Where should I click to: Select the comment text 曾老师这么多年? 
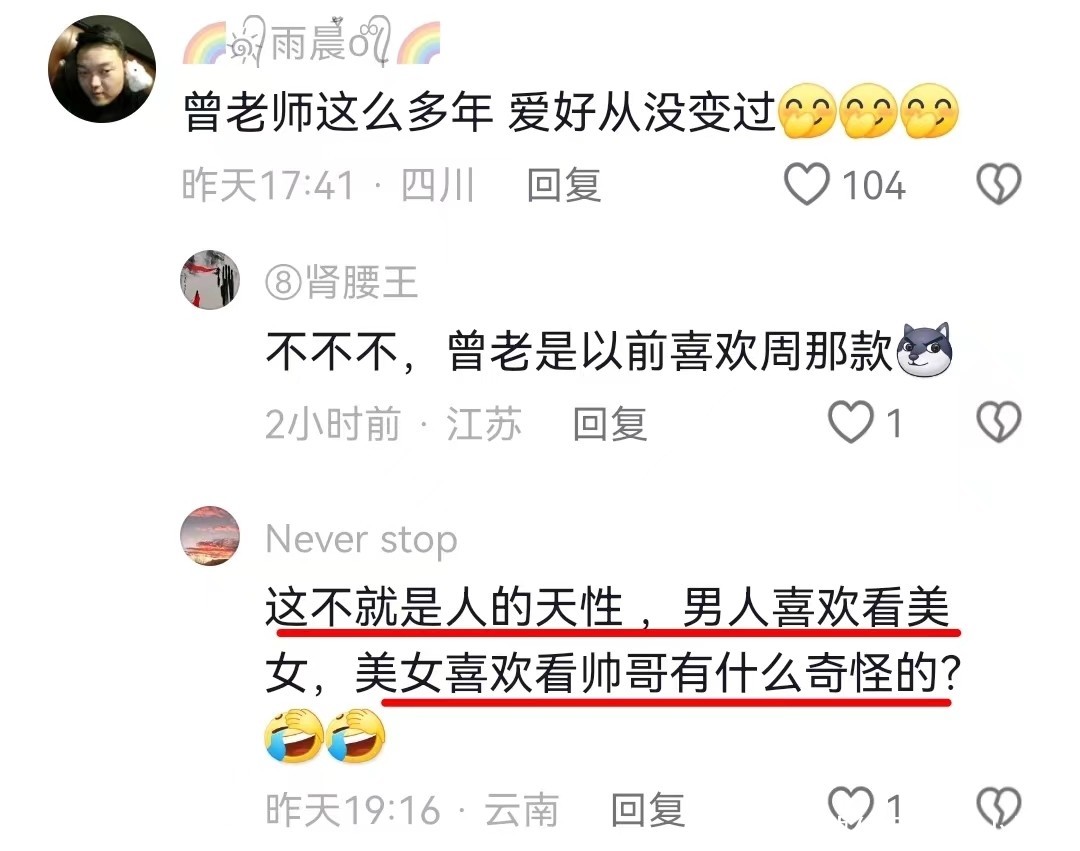pos(338,112)
